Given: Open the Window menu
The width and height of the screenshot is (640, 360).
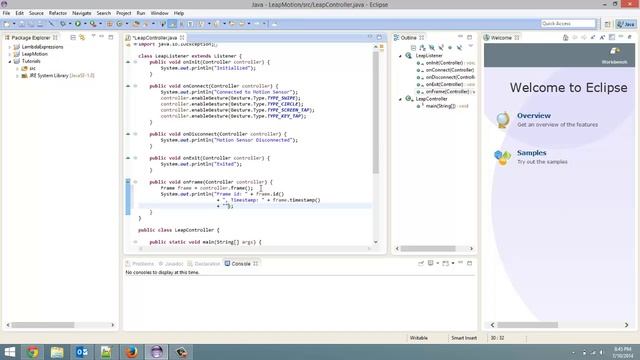Looking at the screenshot, I should [x=159, y=13].
